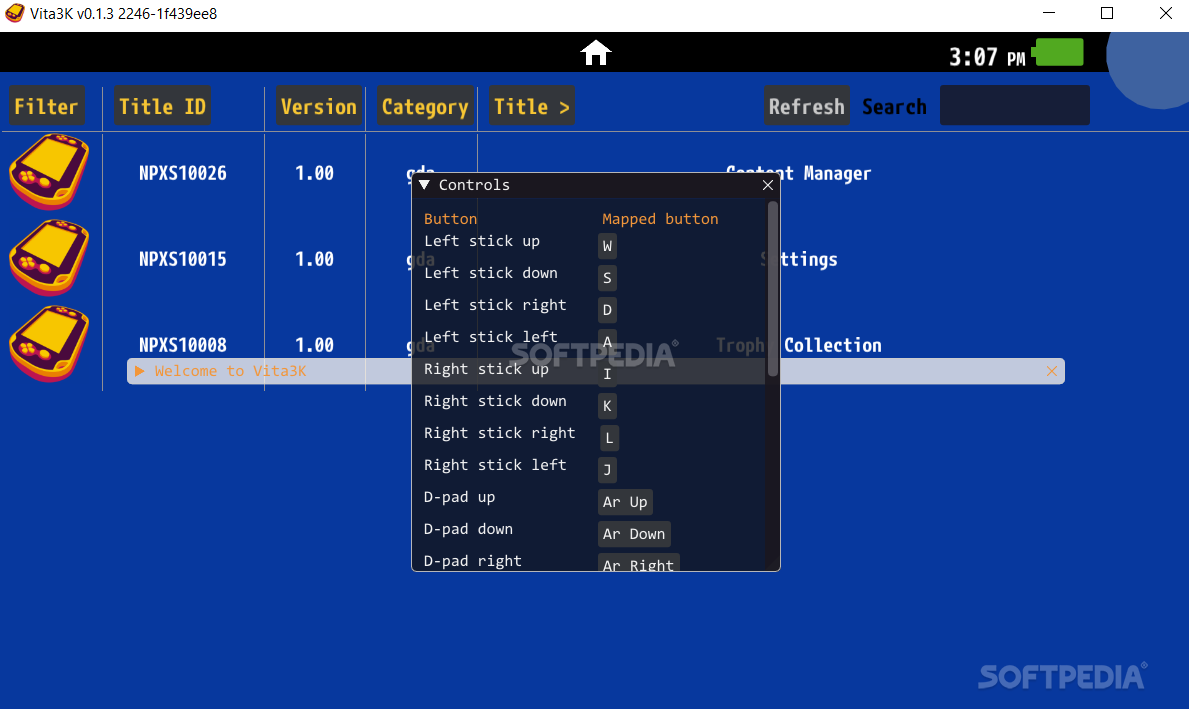Remap Left stick up key W
The height and width of the screenshot is (709, 1189).
(607, 246)
